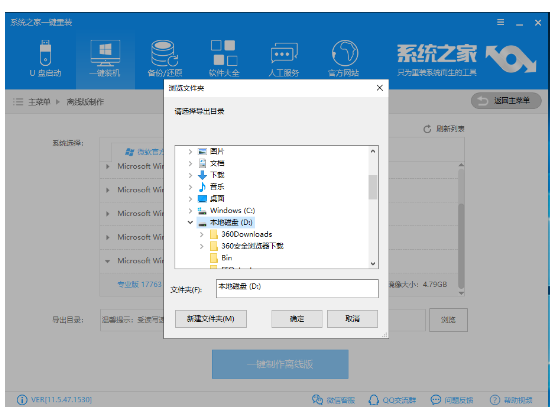Viewport: 556px width, 417px height.
Task: Click the 浏览 browse button behind dialog
Action: [x=448, y=320]
